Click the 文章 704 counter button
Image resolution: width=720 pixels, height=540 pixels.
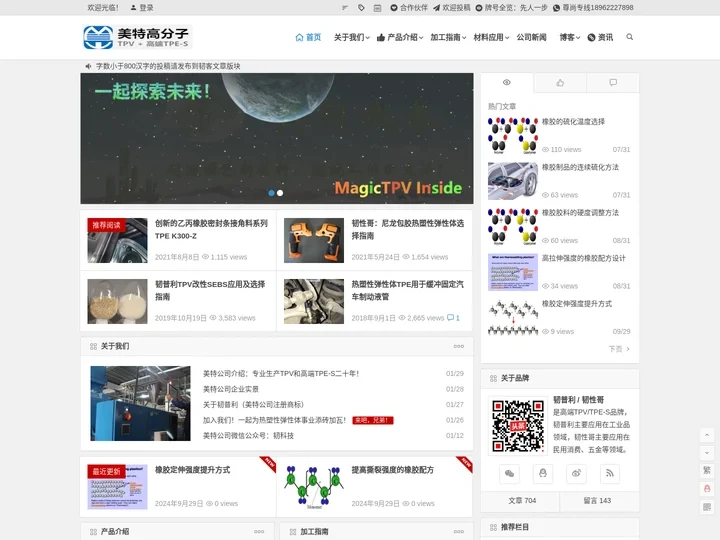(520, 501)
